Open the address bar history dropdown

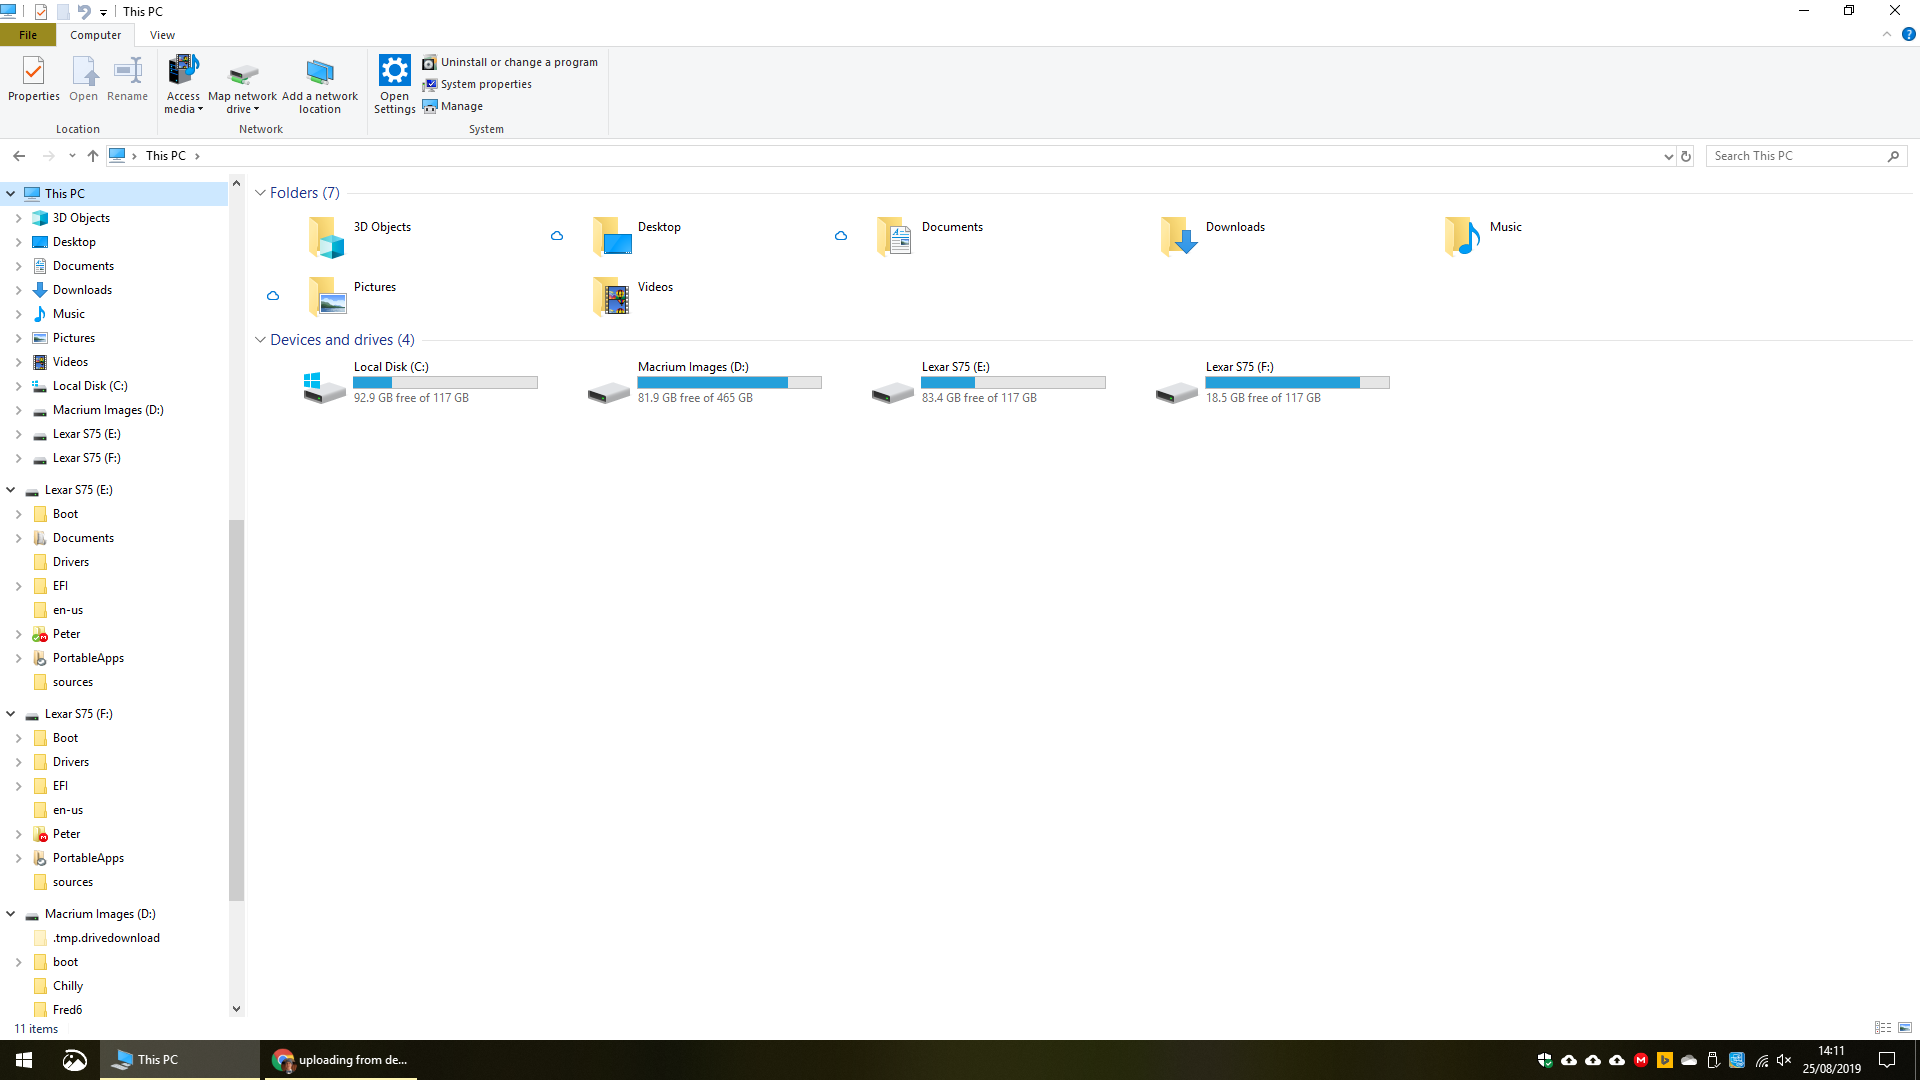(x=1668, y=156)
